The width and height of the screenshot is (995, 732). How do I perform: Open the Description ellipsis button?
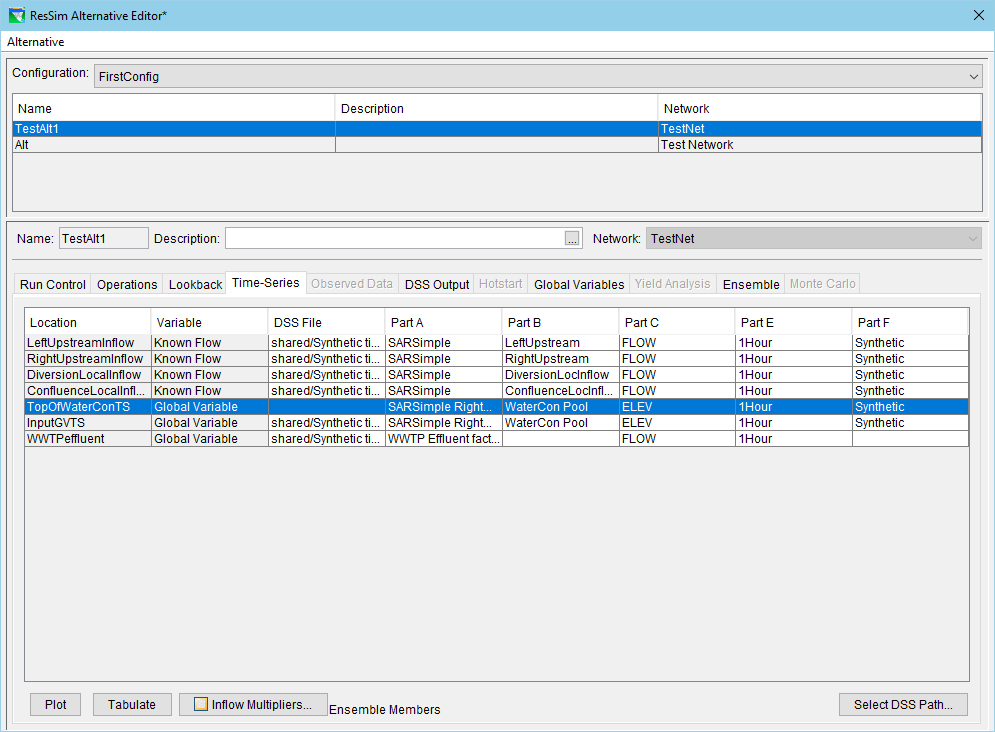point(572,238)
